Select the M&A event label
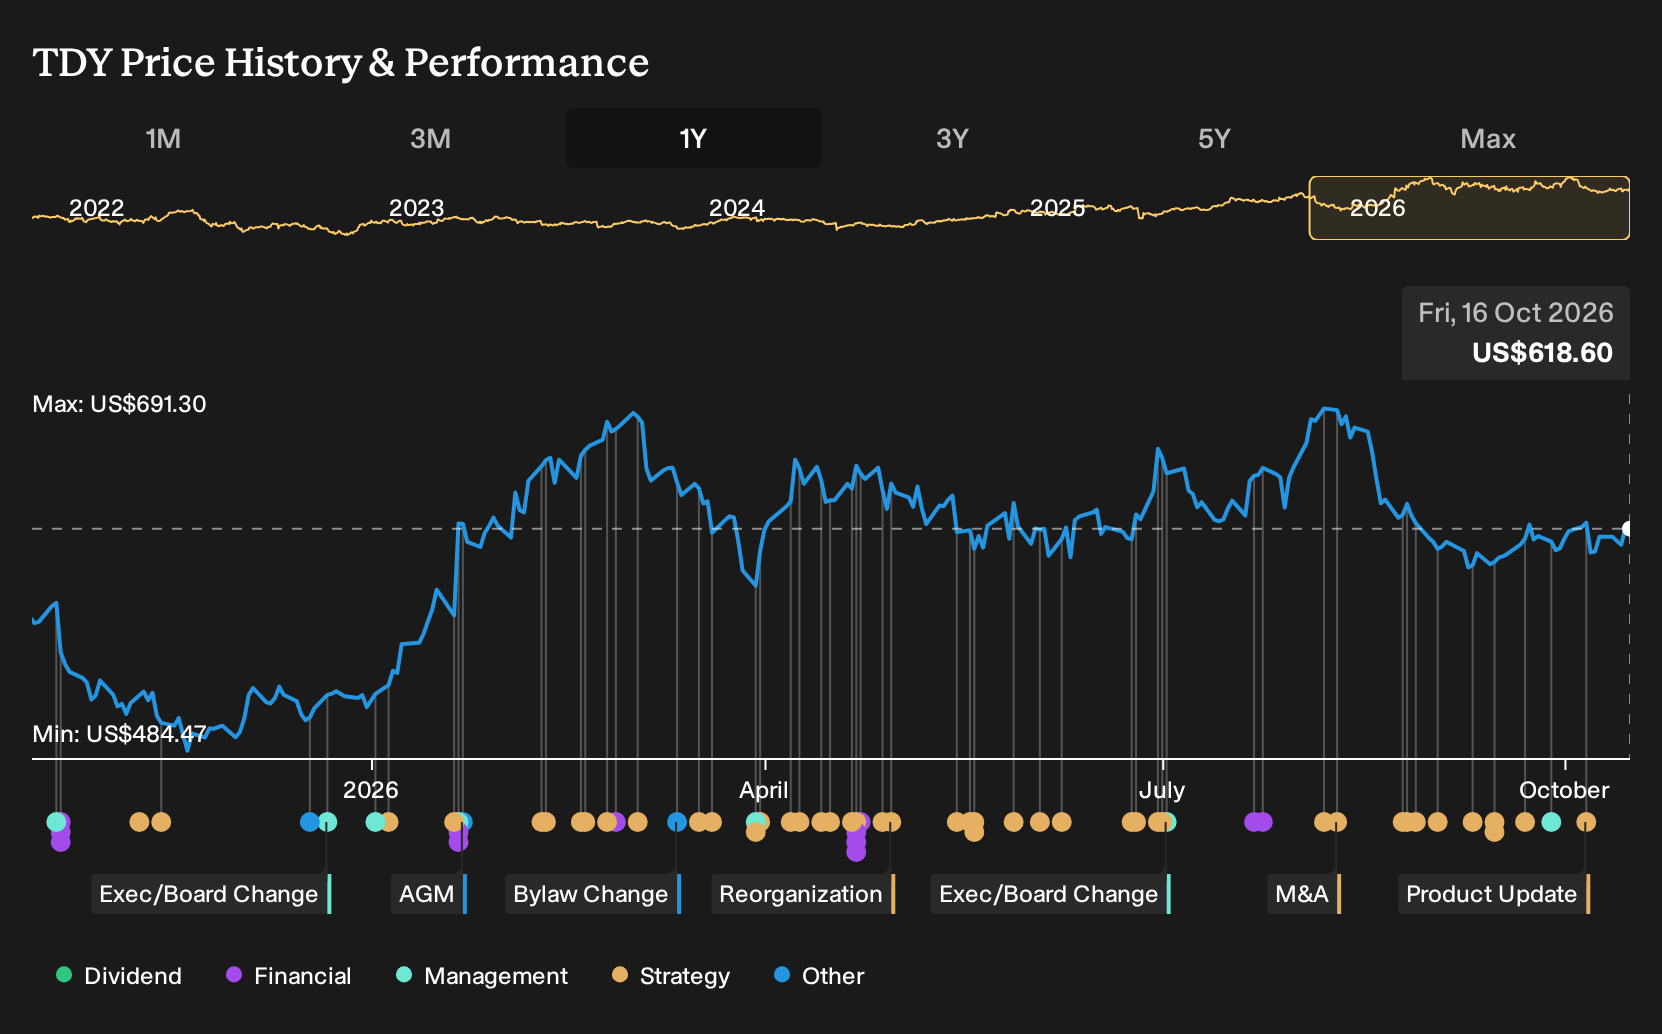This screenshot has width=1662, height=1034. pyautogui.click(x=1304, y=894)
